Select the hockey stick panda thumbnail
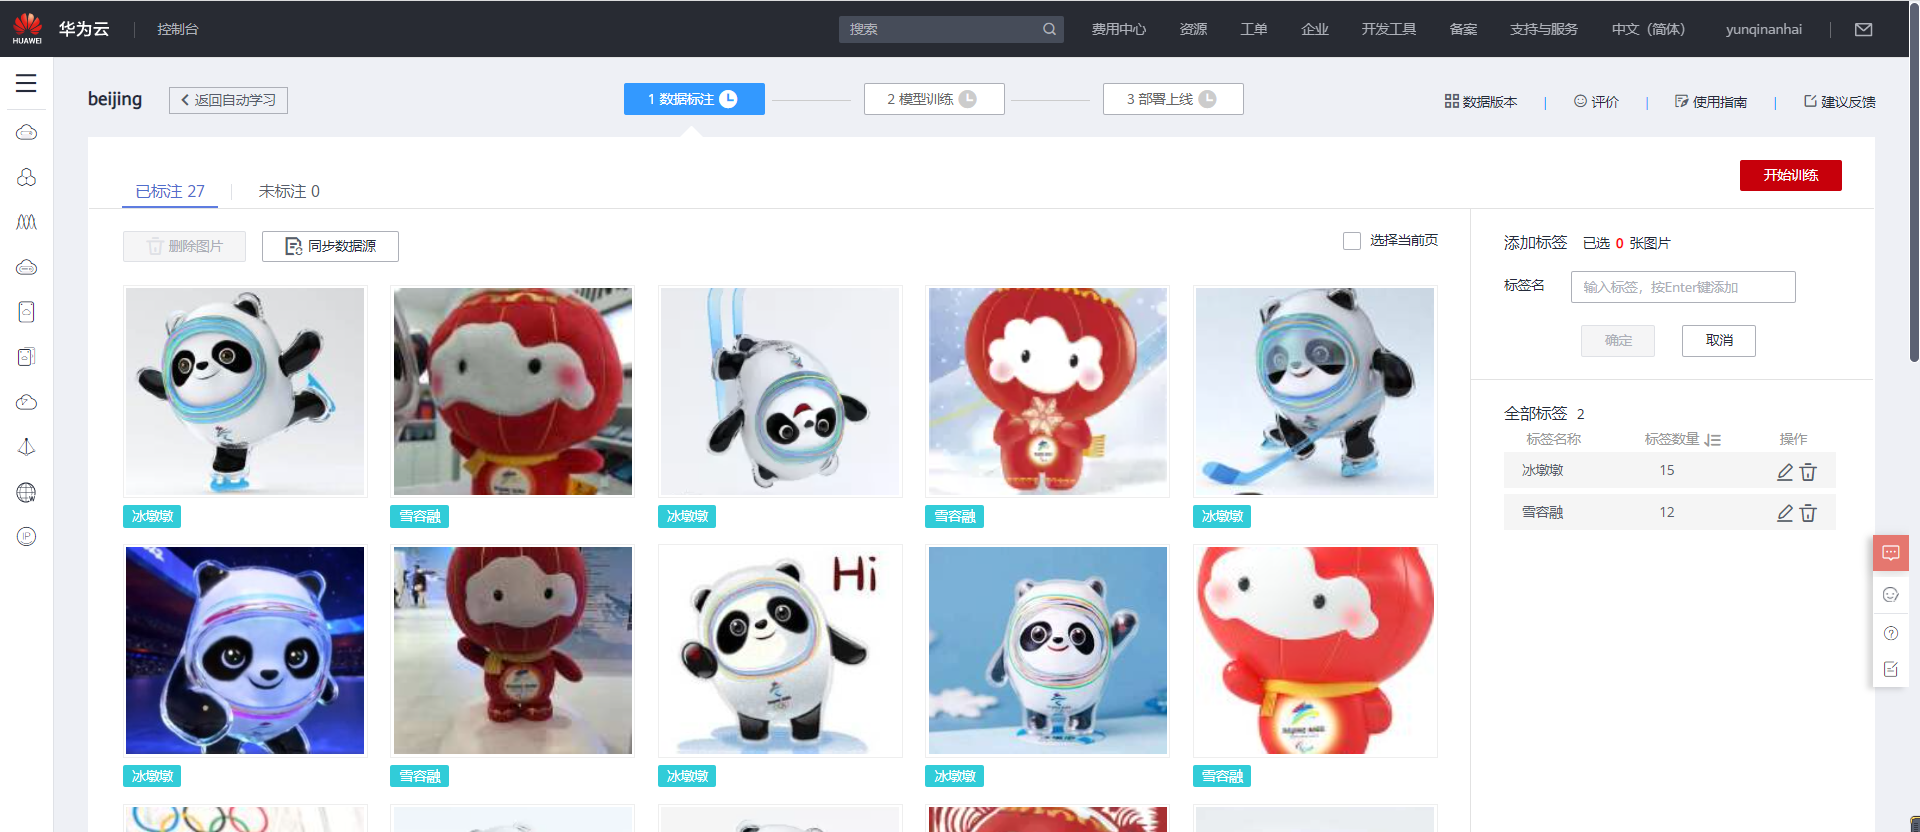1920x832 pixels. point(1315,391)
